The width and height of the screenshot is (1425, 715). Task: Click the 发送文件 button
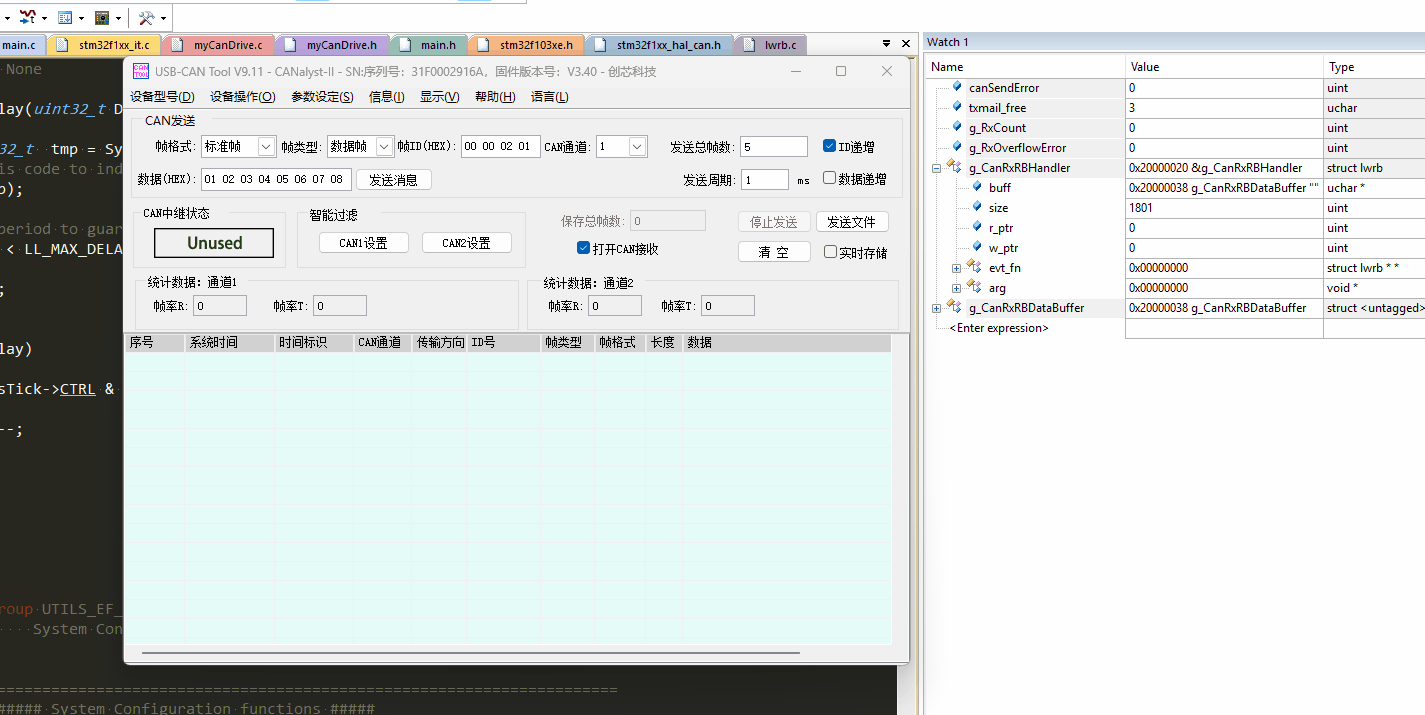click(x=852, y=222)
